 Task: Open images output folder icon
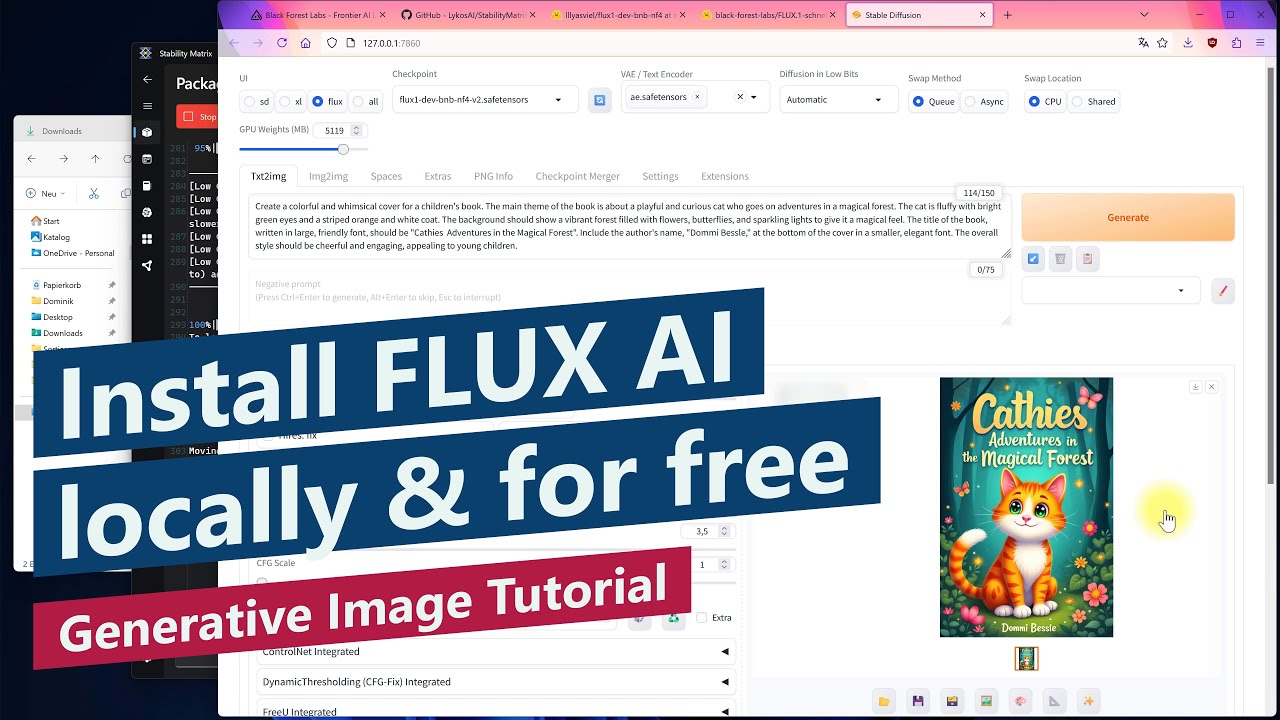[884, 701]
